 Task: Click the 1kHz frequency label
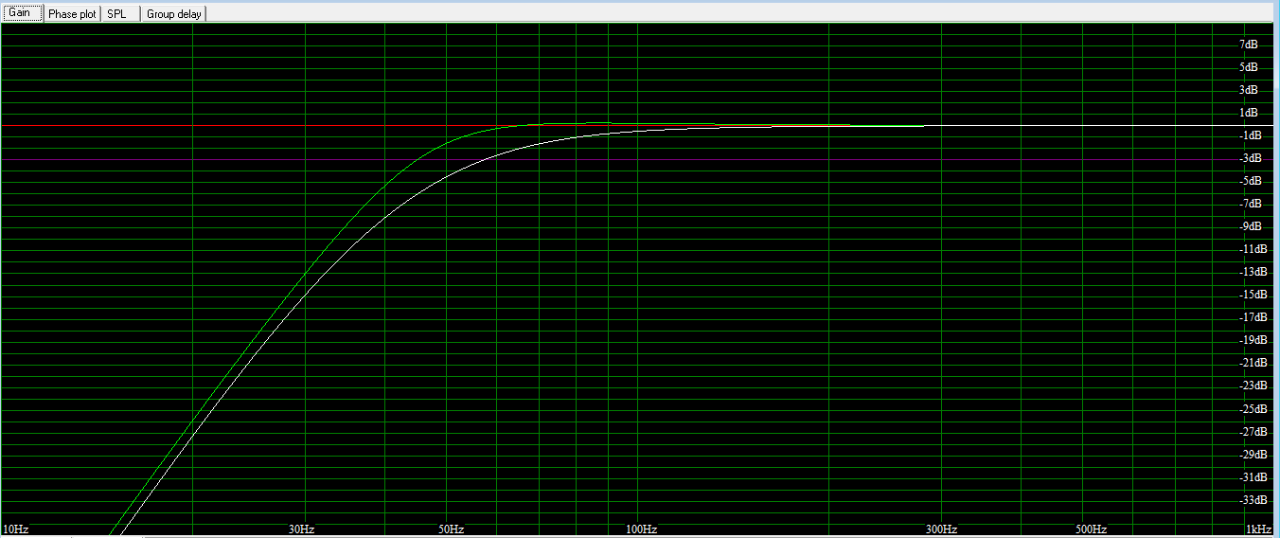[1258, 529]
